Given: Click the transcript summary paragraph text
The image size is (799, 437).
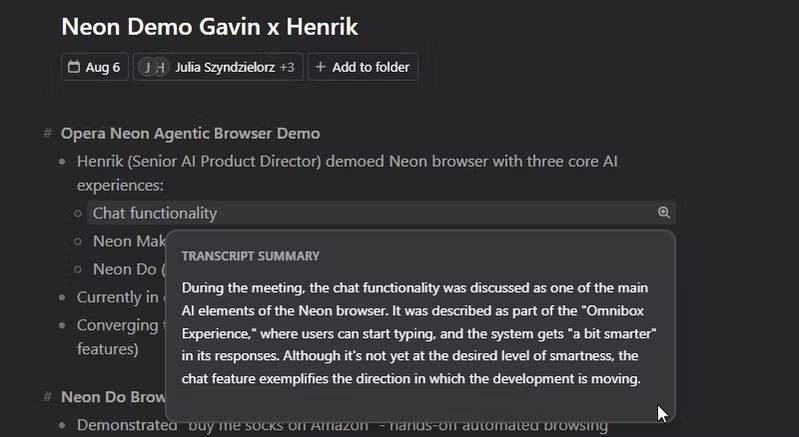Looking at the screenshot, I should 419,333.
